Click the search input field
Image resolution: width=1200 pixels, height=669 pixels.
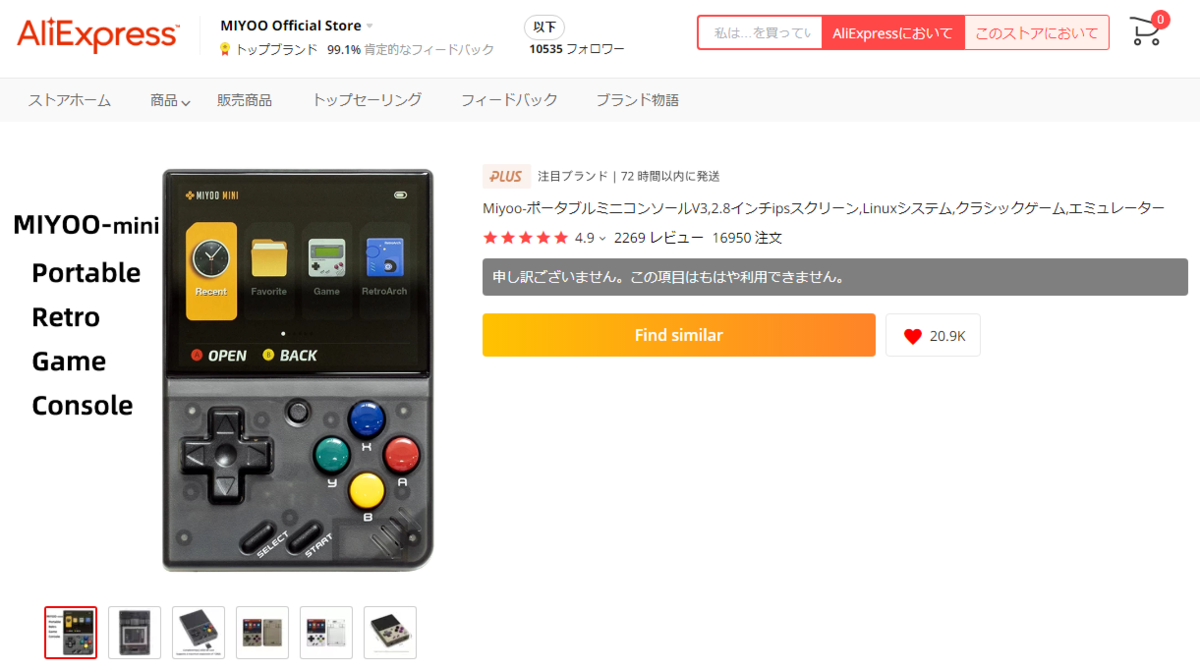point(761,33)
